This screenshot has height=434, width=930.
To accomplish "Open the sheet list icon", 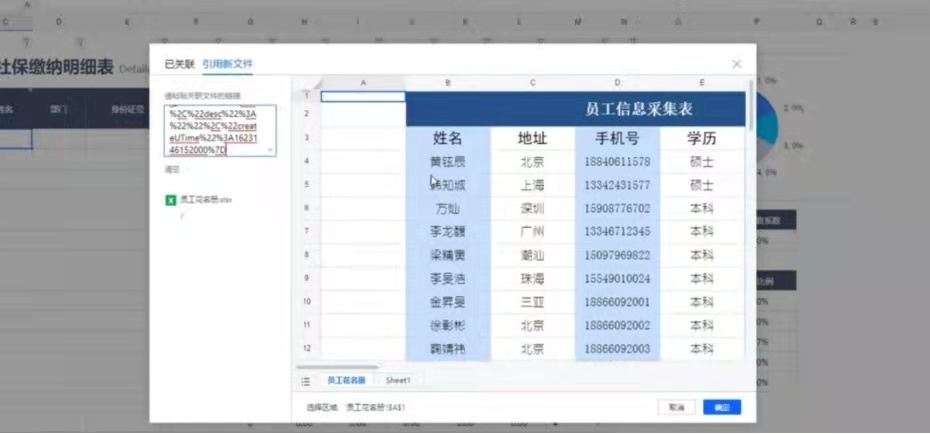I will point(305,381).
